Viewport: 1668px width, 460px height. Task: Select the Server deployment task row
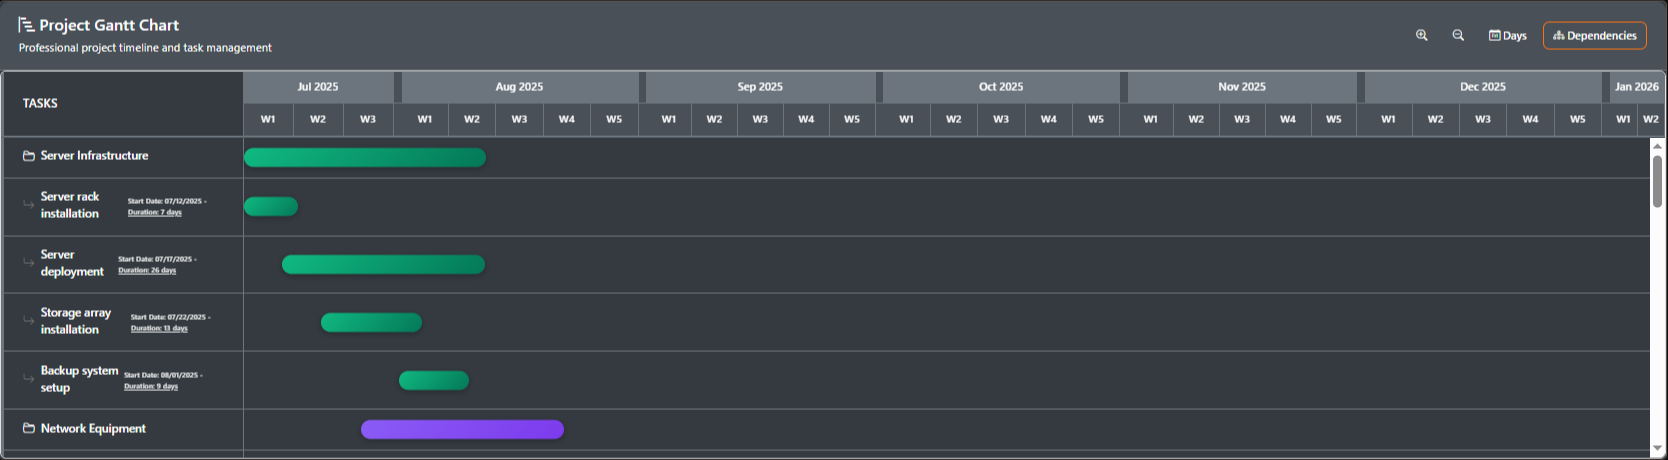click(x=71, y=263)
